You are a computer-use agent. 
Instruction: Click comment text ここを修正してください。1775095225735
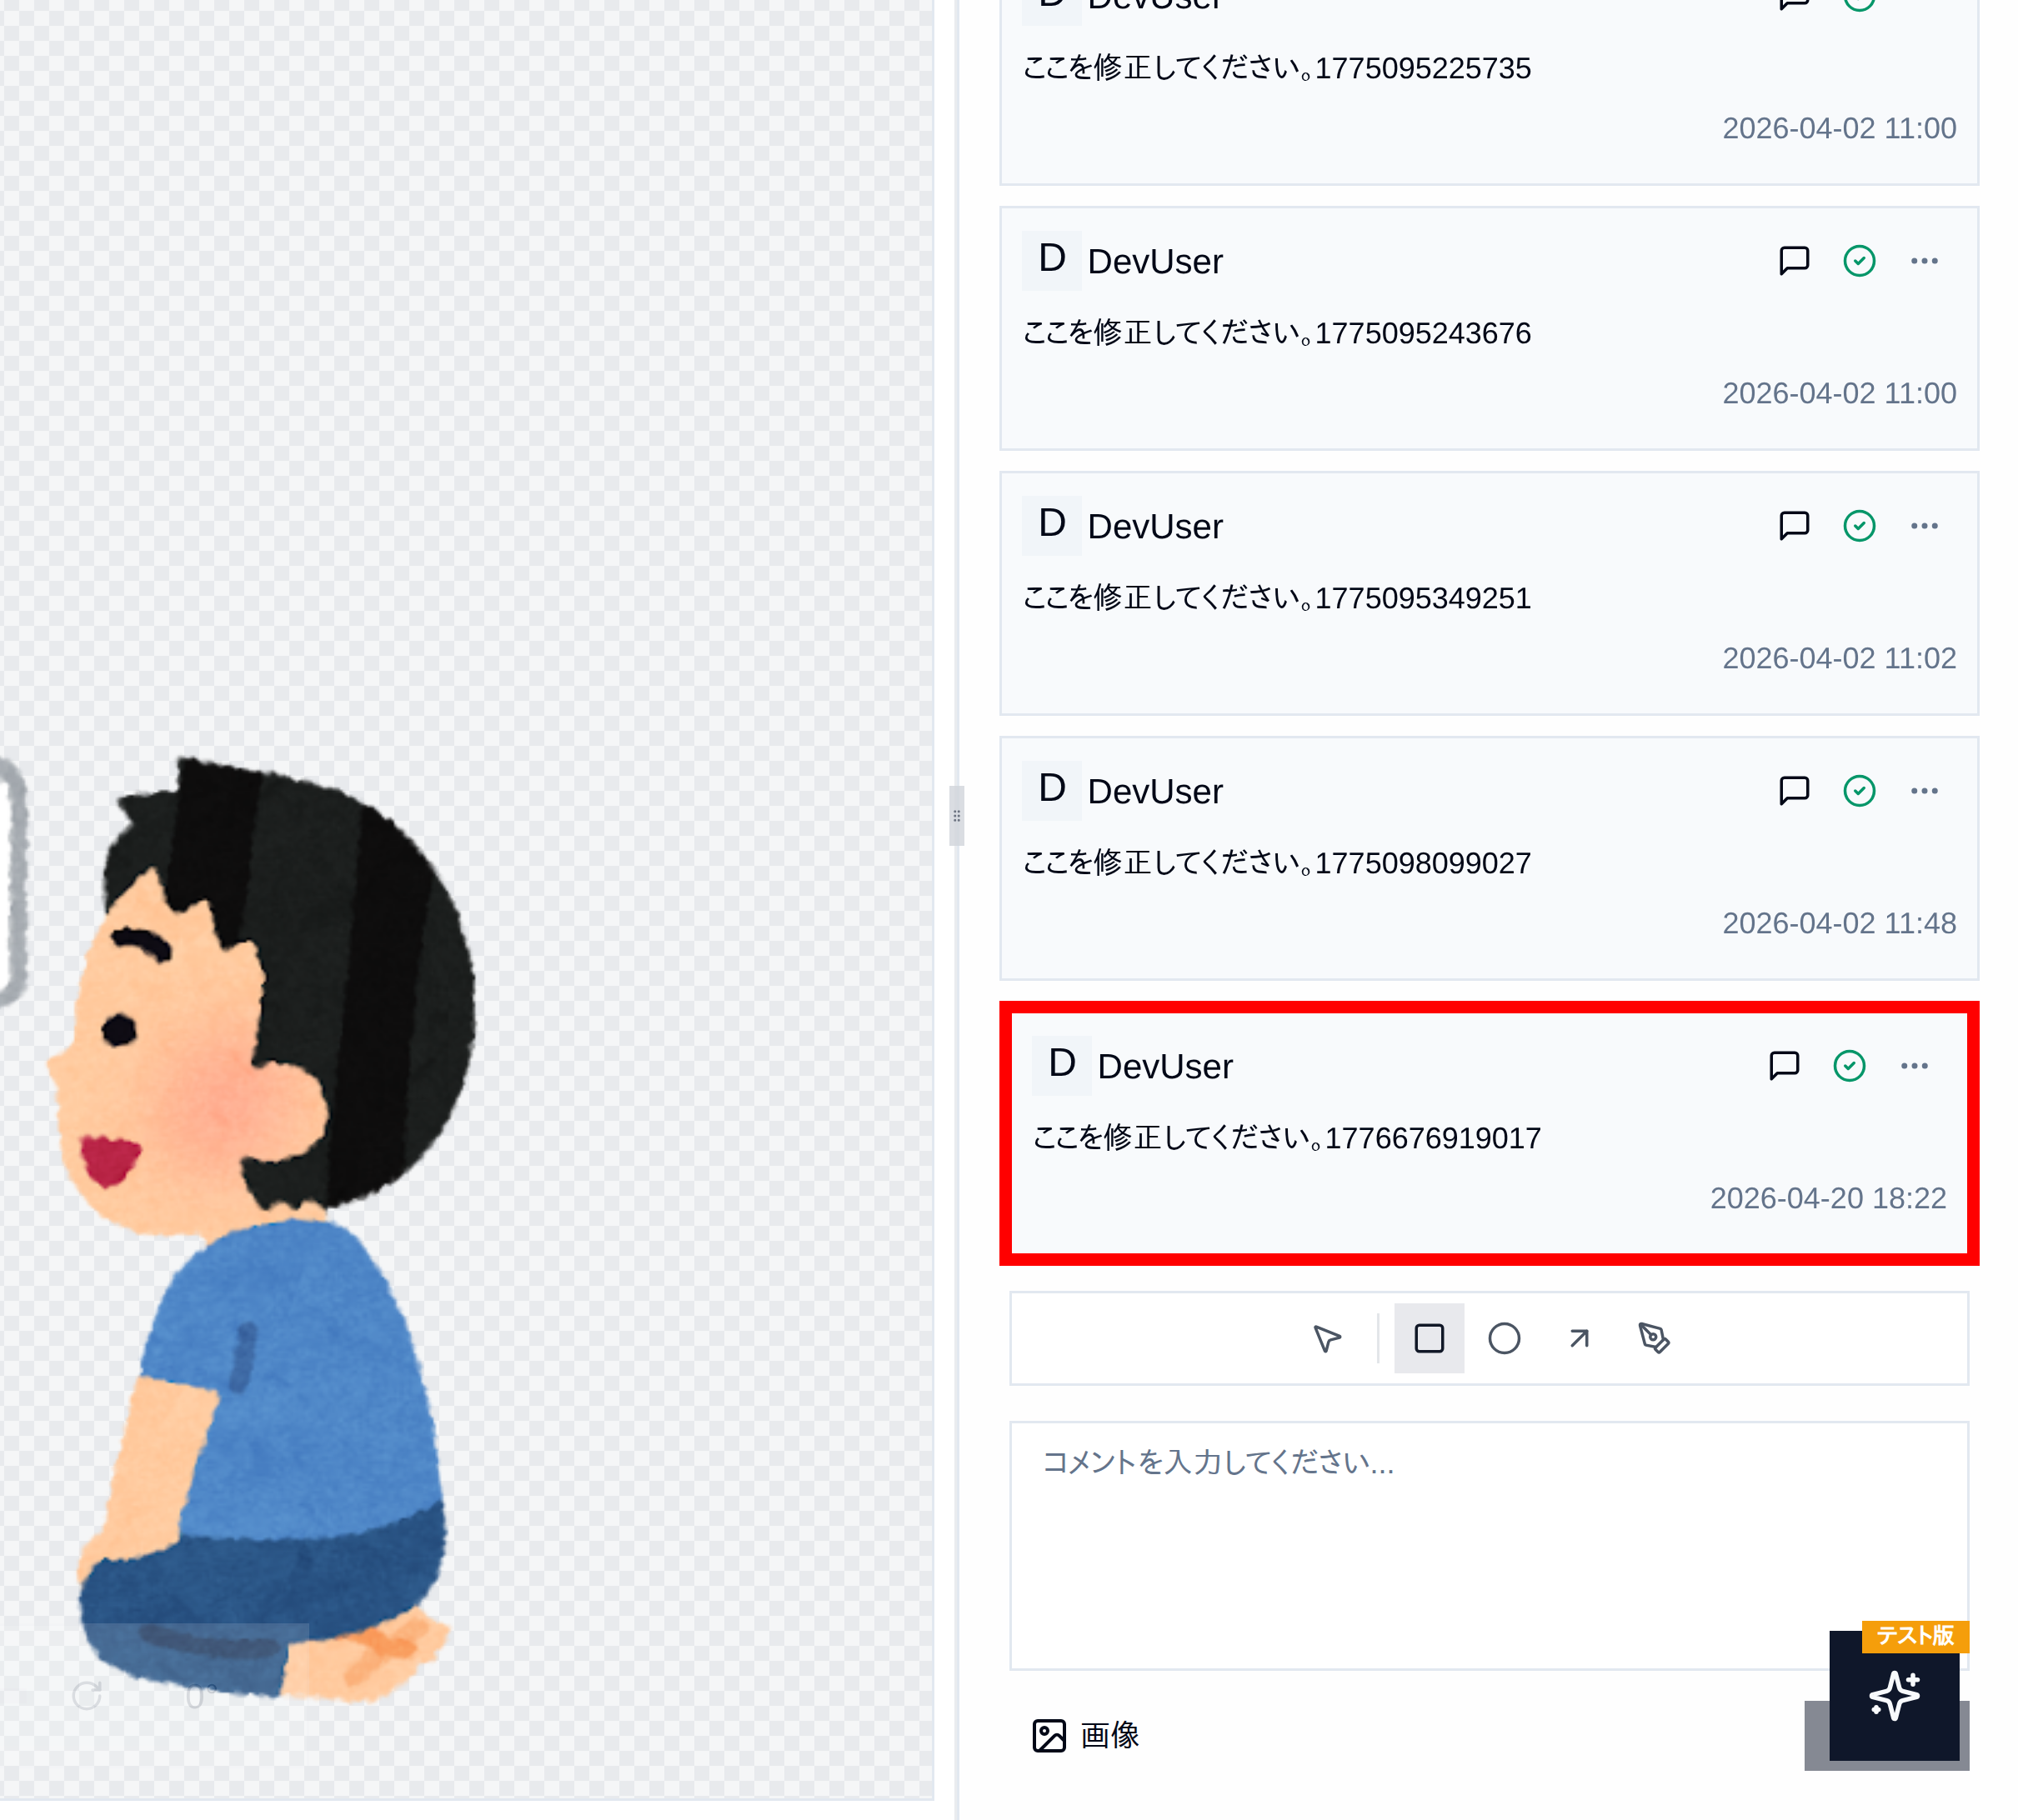coord(1277,68)
